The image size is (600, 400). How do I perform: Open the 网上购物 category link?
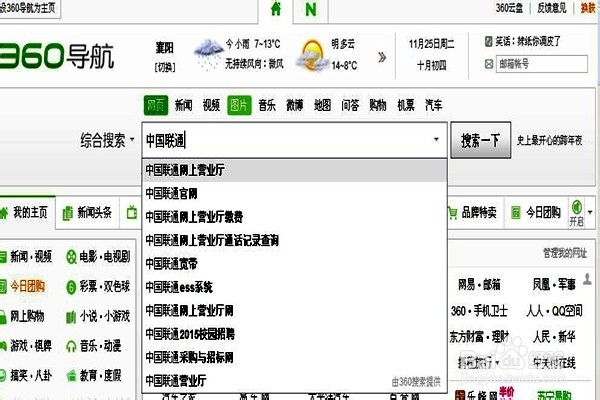click(27, 316)
